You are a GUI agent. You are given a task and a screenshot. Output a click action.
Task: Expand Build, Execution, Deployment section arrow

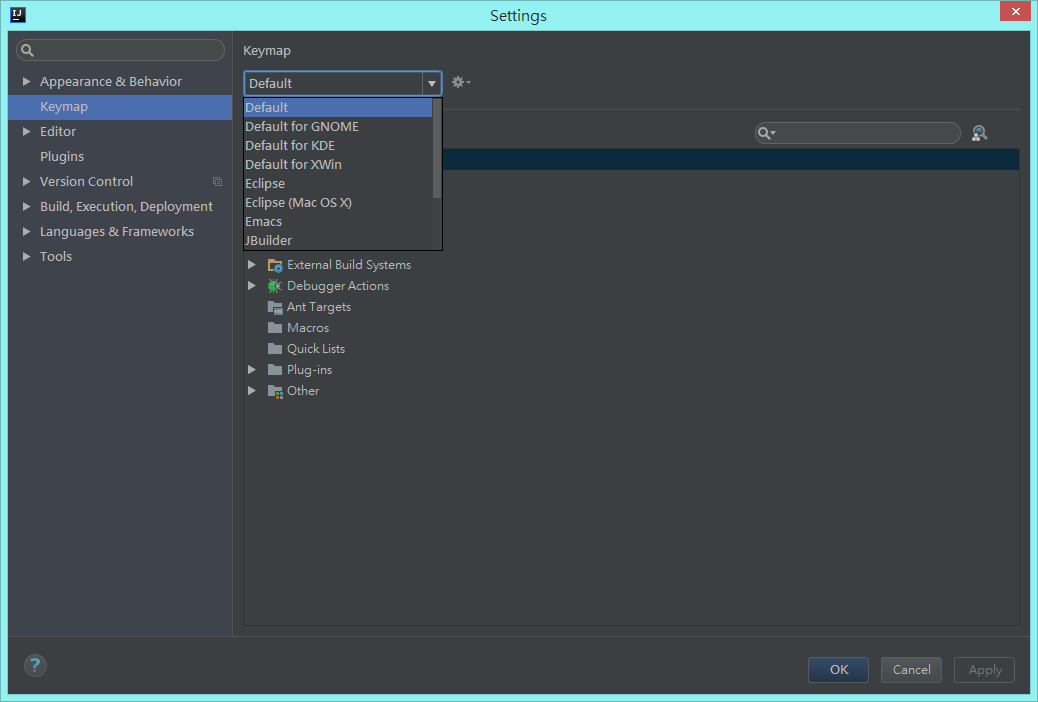tap(26, 207)
